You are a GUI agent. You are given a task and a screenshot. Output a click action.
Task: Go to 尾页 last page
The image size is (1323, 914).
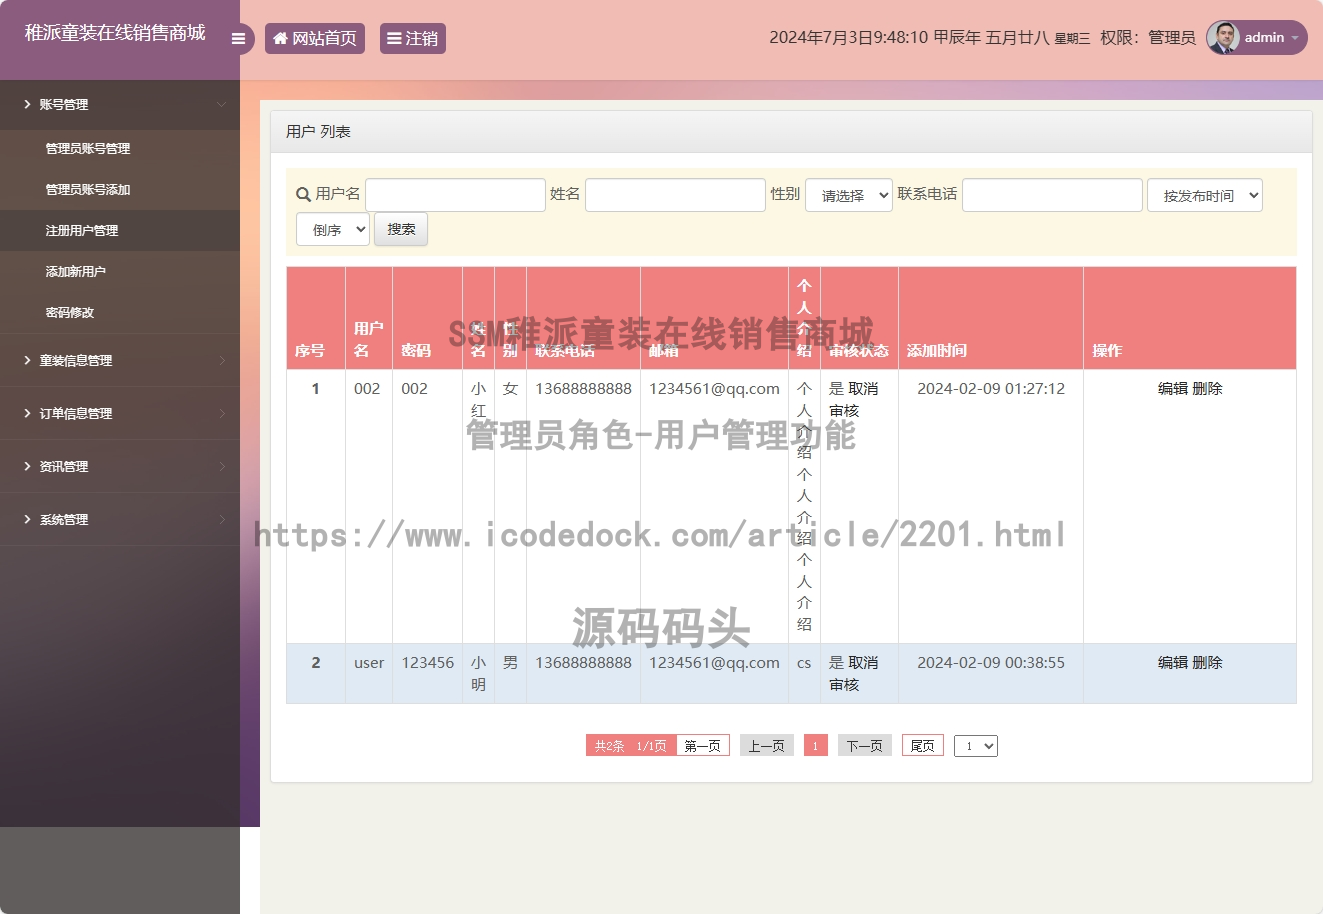coord(923,746)
